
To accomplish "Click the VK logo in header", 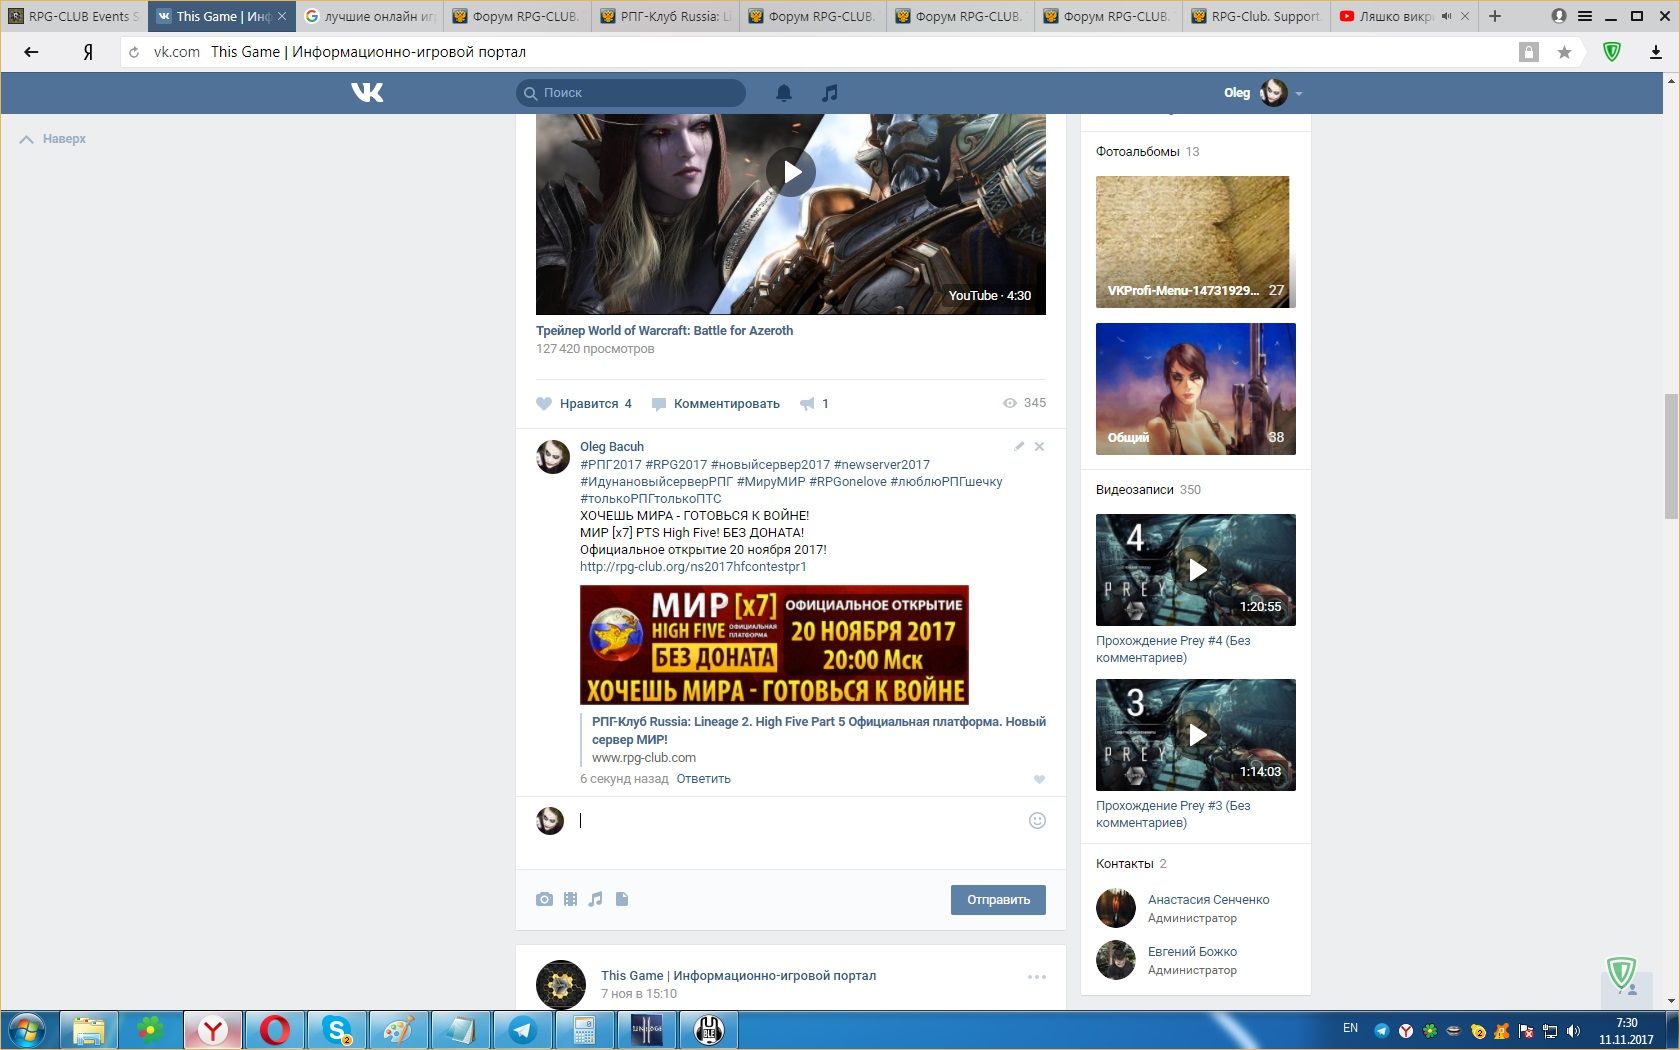I will point(367,93).
